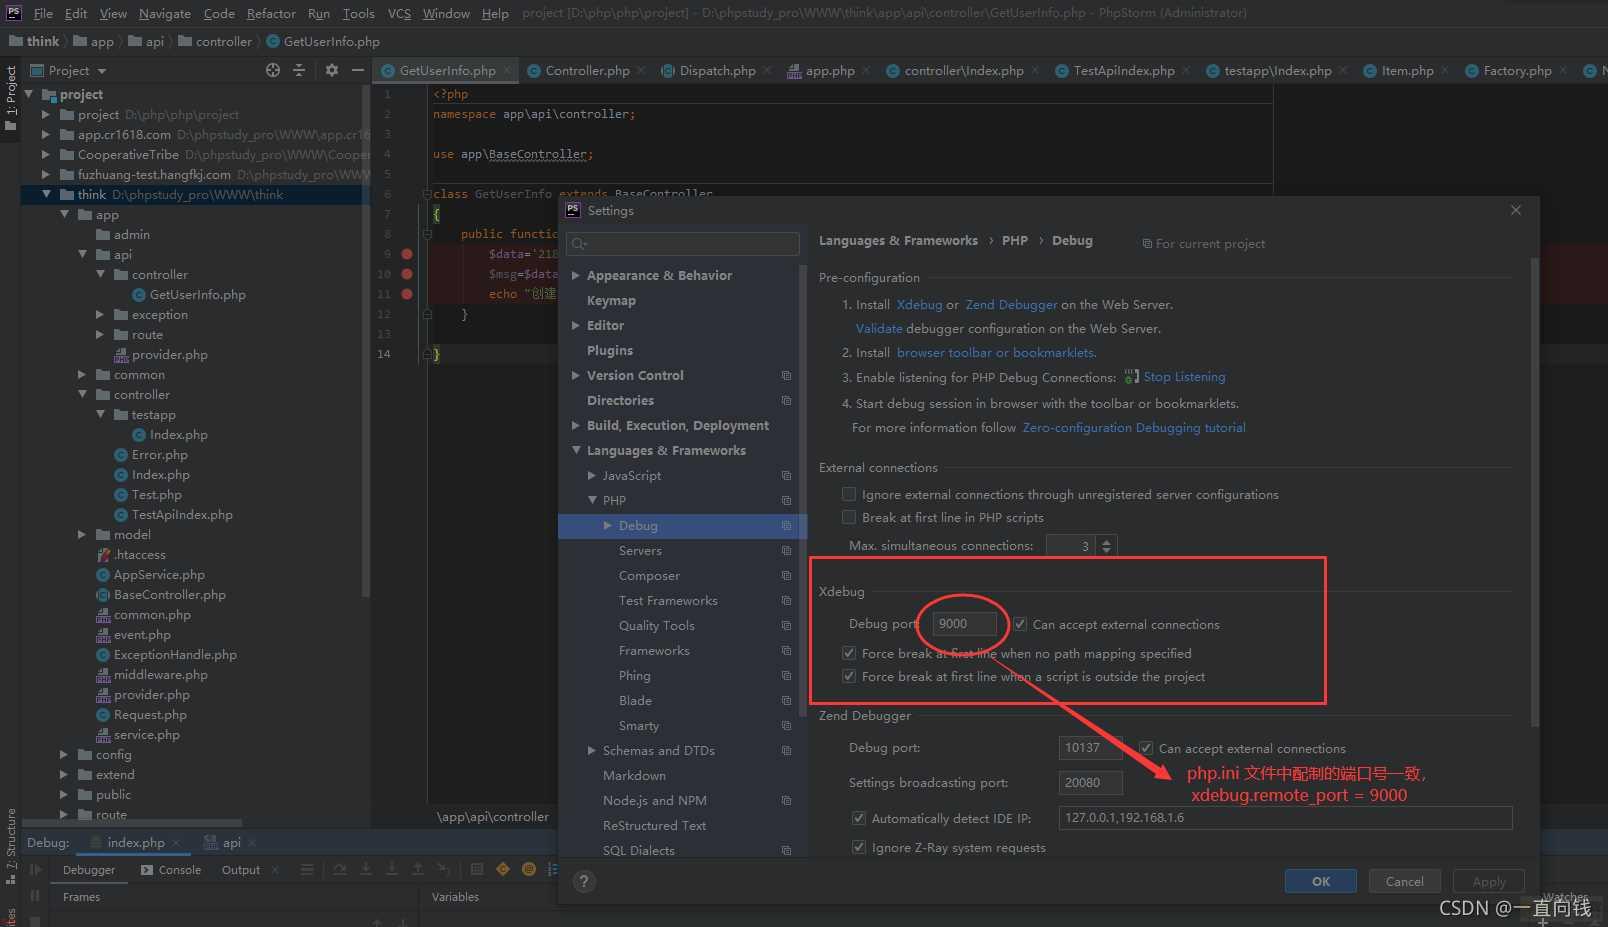Expand Appearance & Behavior settings category
The image size is (1608, 927).
[x=576, y=275]
